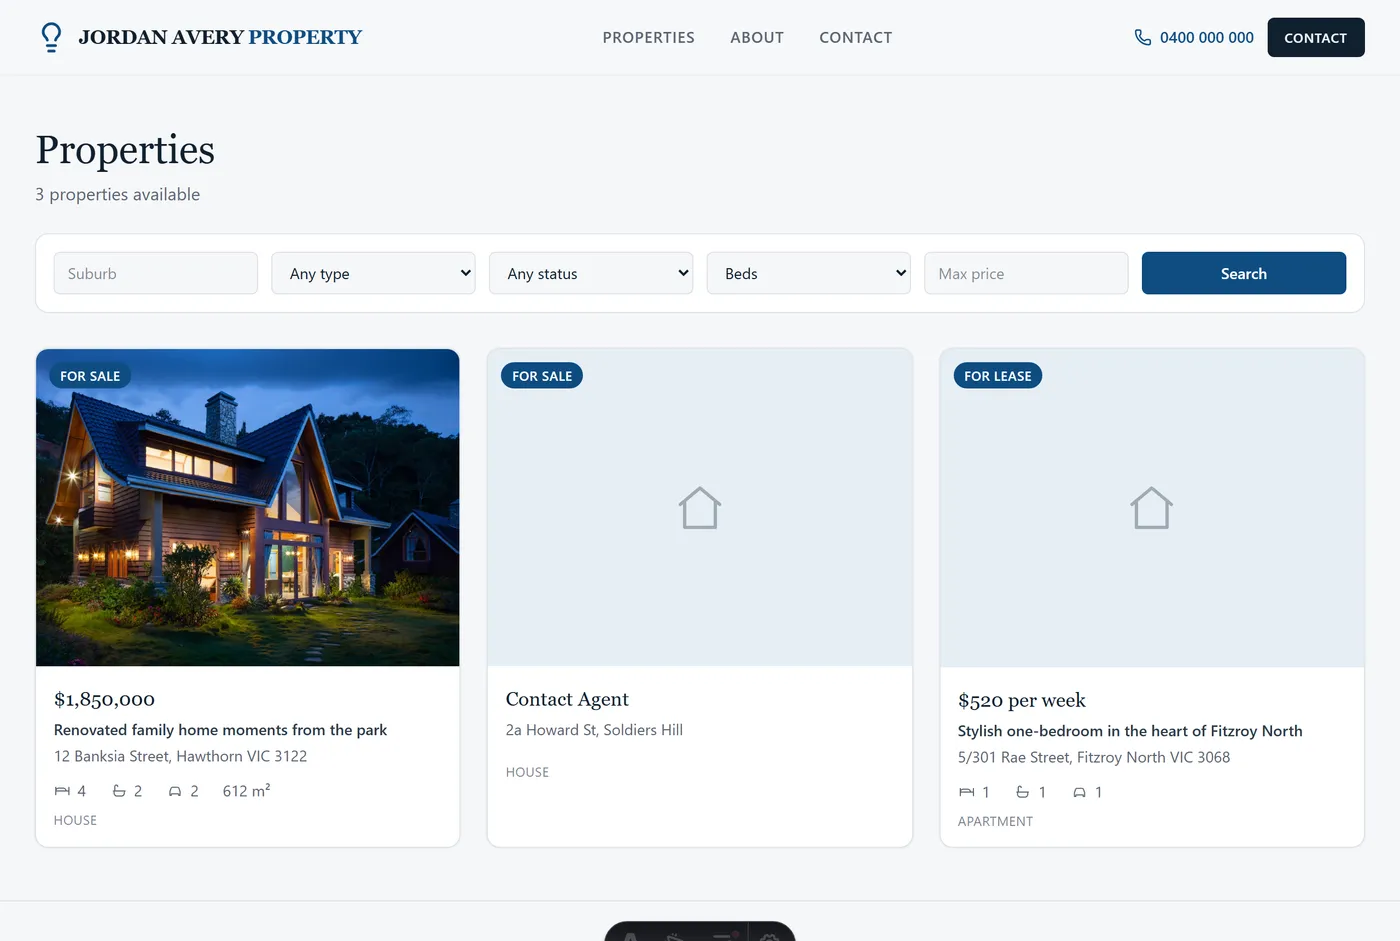Click into the Max price field
1400x941 pixels.
tap(1026, 273)
